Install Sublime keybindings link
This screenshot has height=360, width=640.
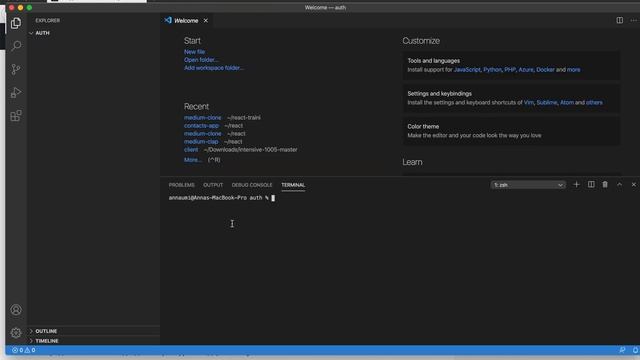[x=547, y=102]
